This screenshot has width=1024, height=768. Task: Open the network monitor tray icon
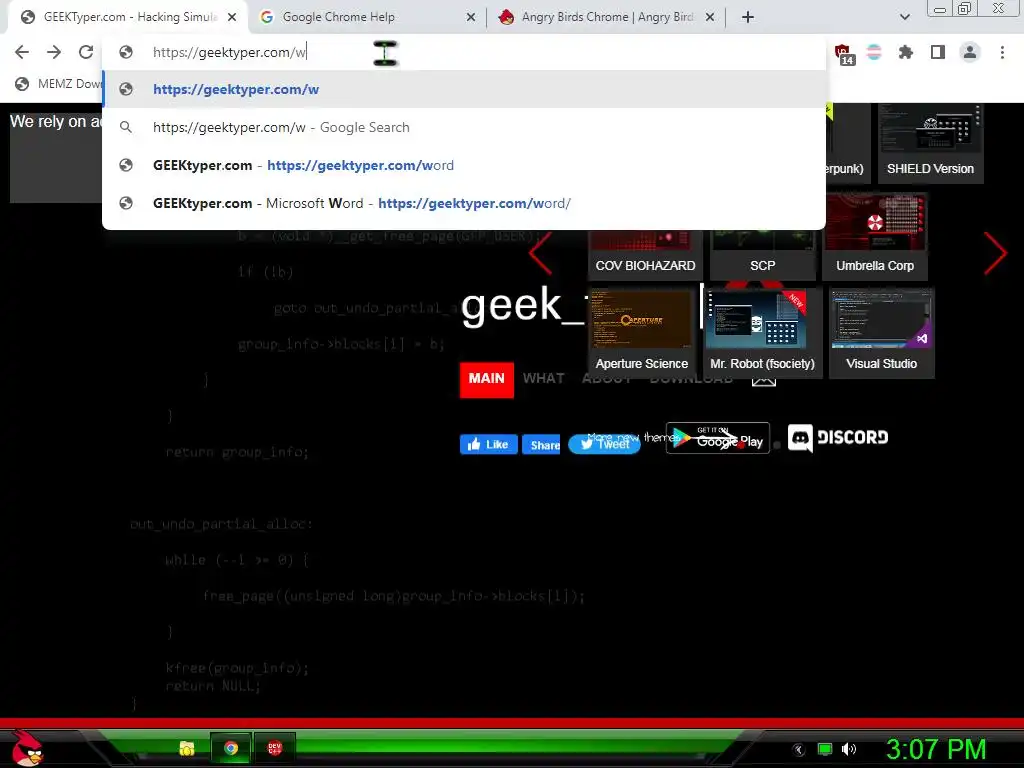tap(825, 749)
